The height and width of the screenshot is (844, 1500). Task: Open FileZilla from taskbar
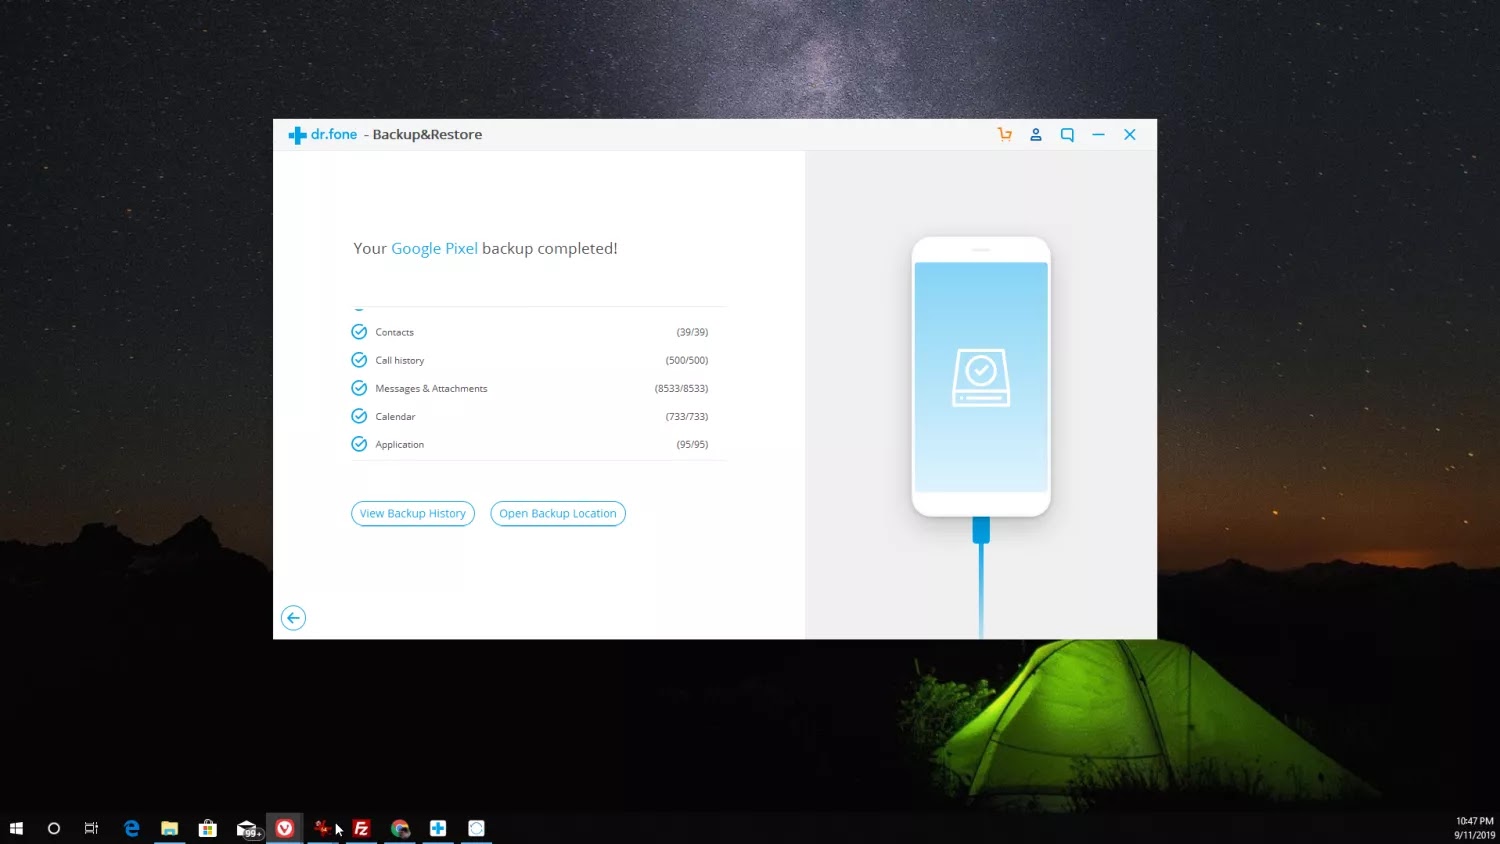pos(362,828)
